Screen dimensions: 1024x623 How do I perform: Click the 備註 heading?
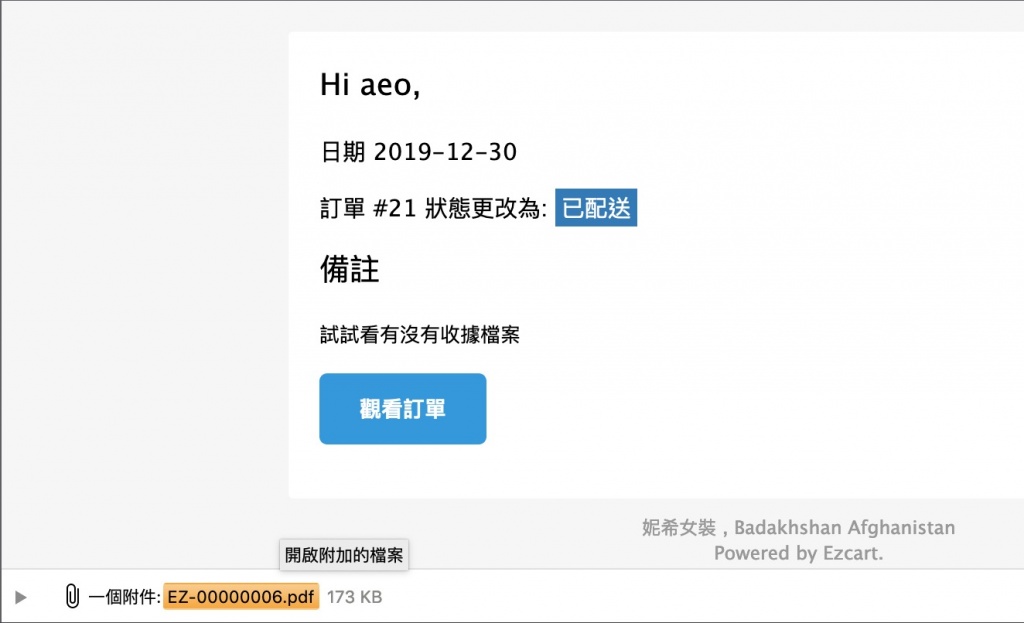349,269
